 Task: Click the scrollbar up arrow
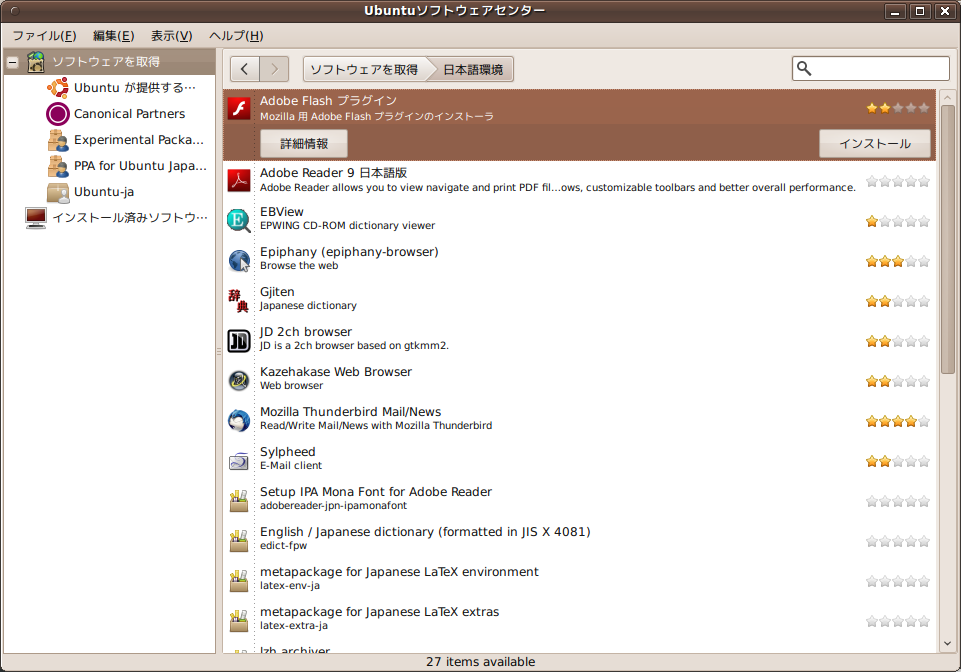tap(948, 97)
